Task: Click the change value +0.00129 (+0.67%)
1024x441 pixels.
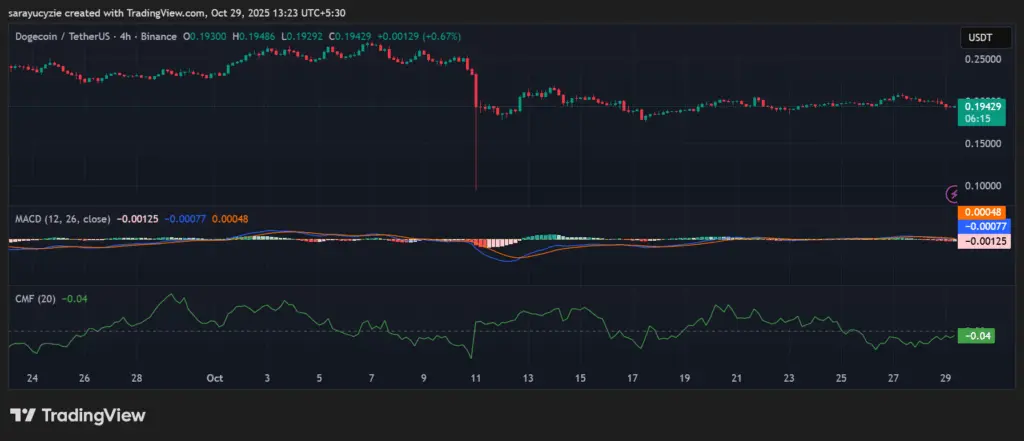Action: coord(417,37)
